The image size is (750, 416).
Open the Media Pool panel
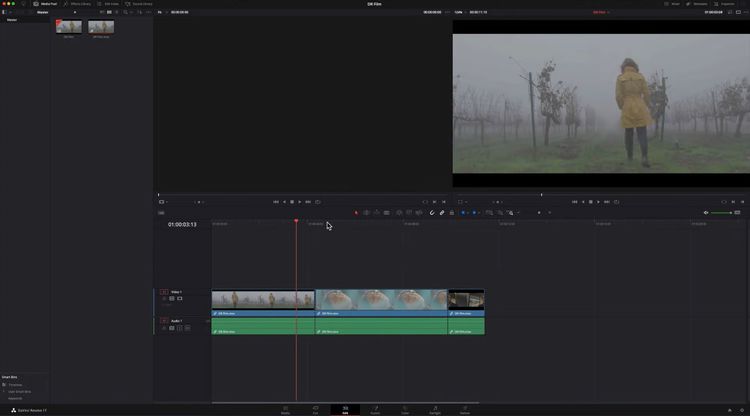tap(45, 4)
